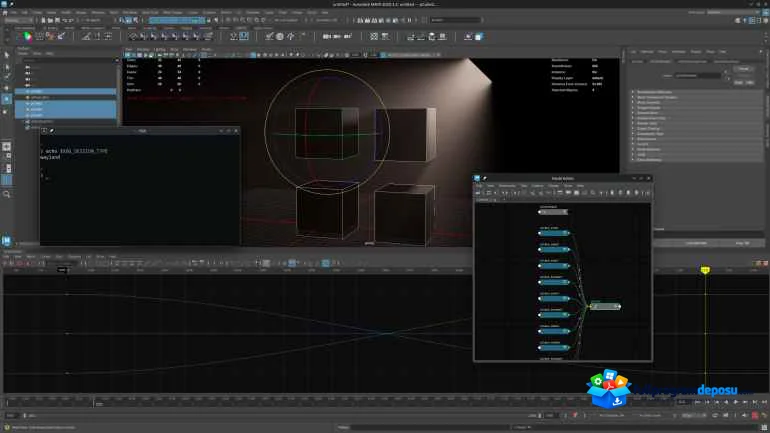
Task: Open the Workspace dropdown at top right
Action: [734, 12]
